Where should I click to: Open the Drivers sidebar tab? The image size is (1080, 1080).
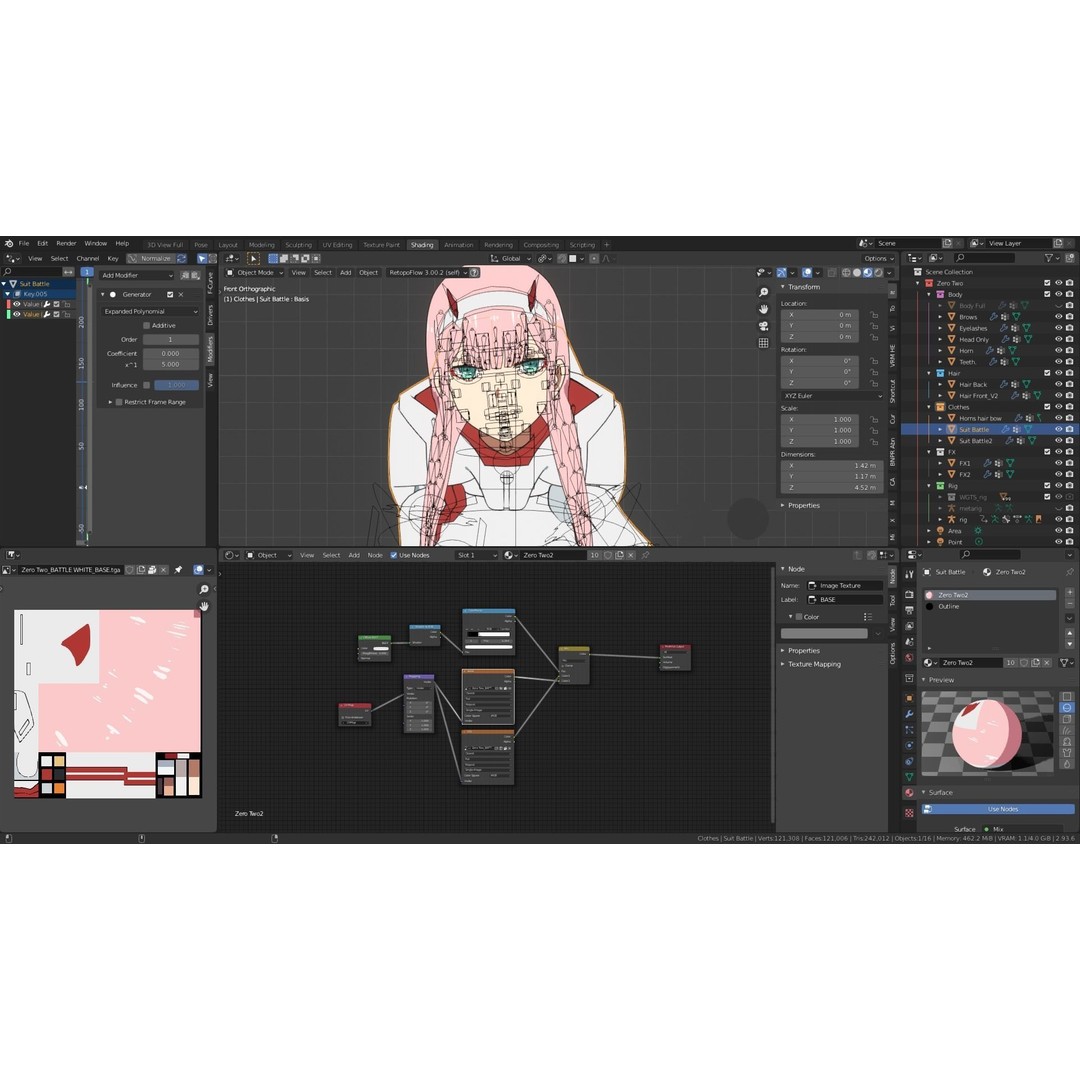tap(210, 315)
